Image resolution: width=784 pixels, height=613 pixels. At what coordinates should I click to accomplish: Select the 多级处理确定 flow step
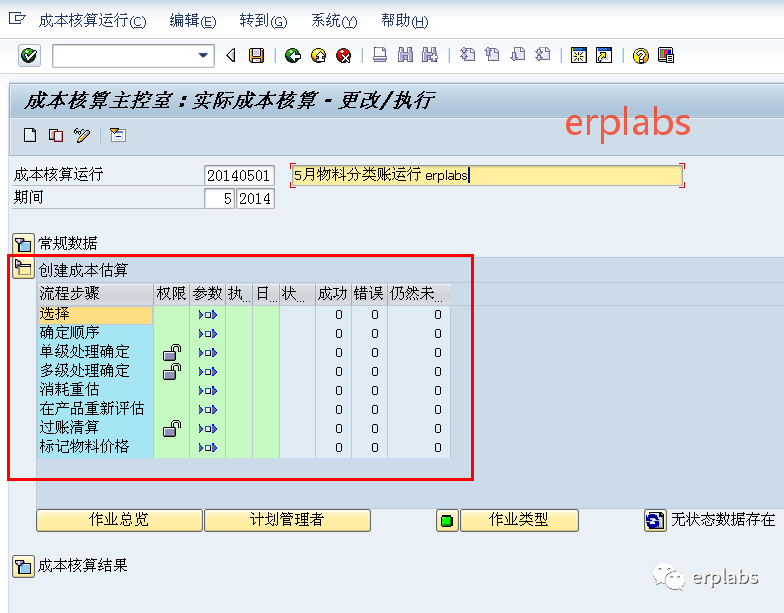click(95, 372)
